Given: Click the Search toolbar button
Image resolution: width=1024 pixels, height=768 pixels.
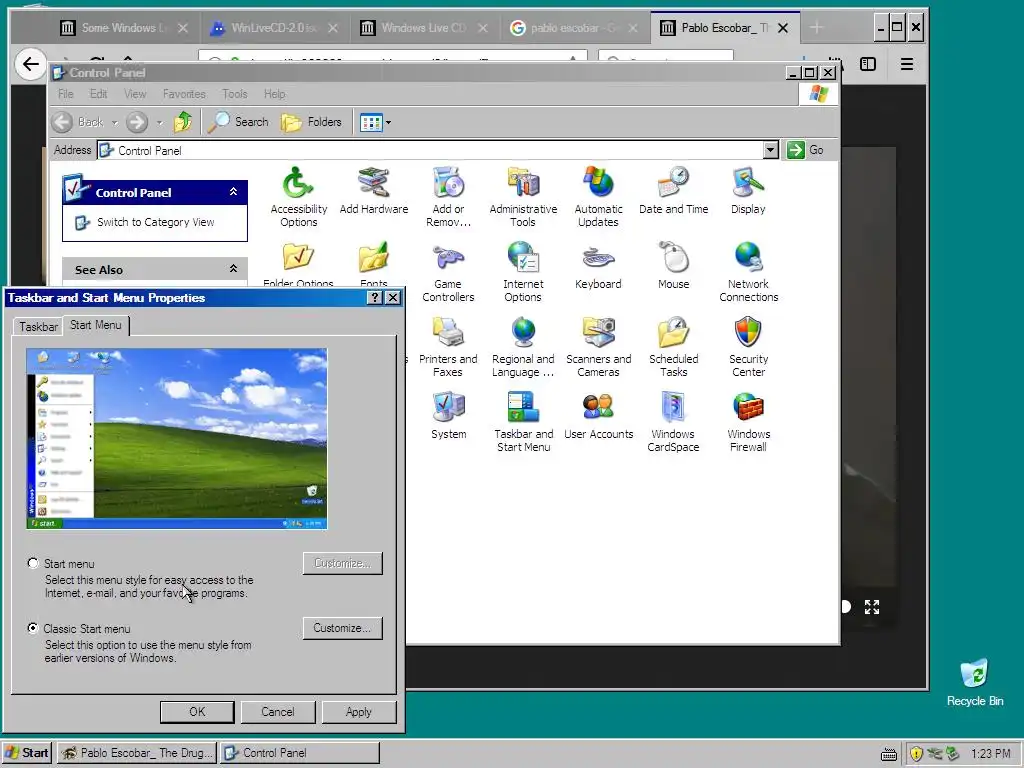Looking at the screenshot, I should click(238, 121).
